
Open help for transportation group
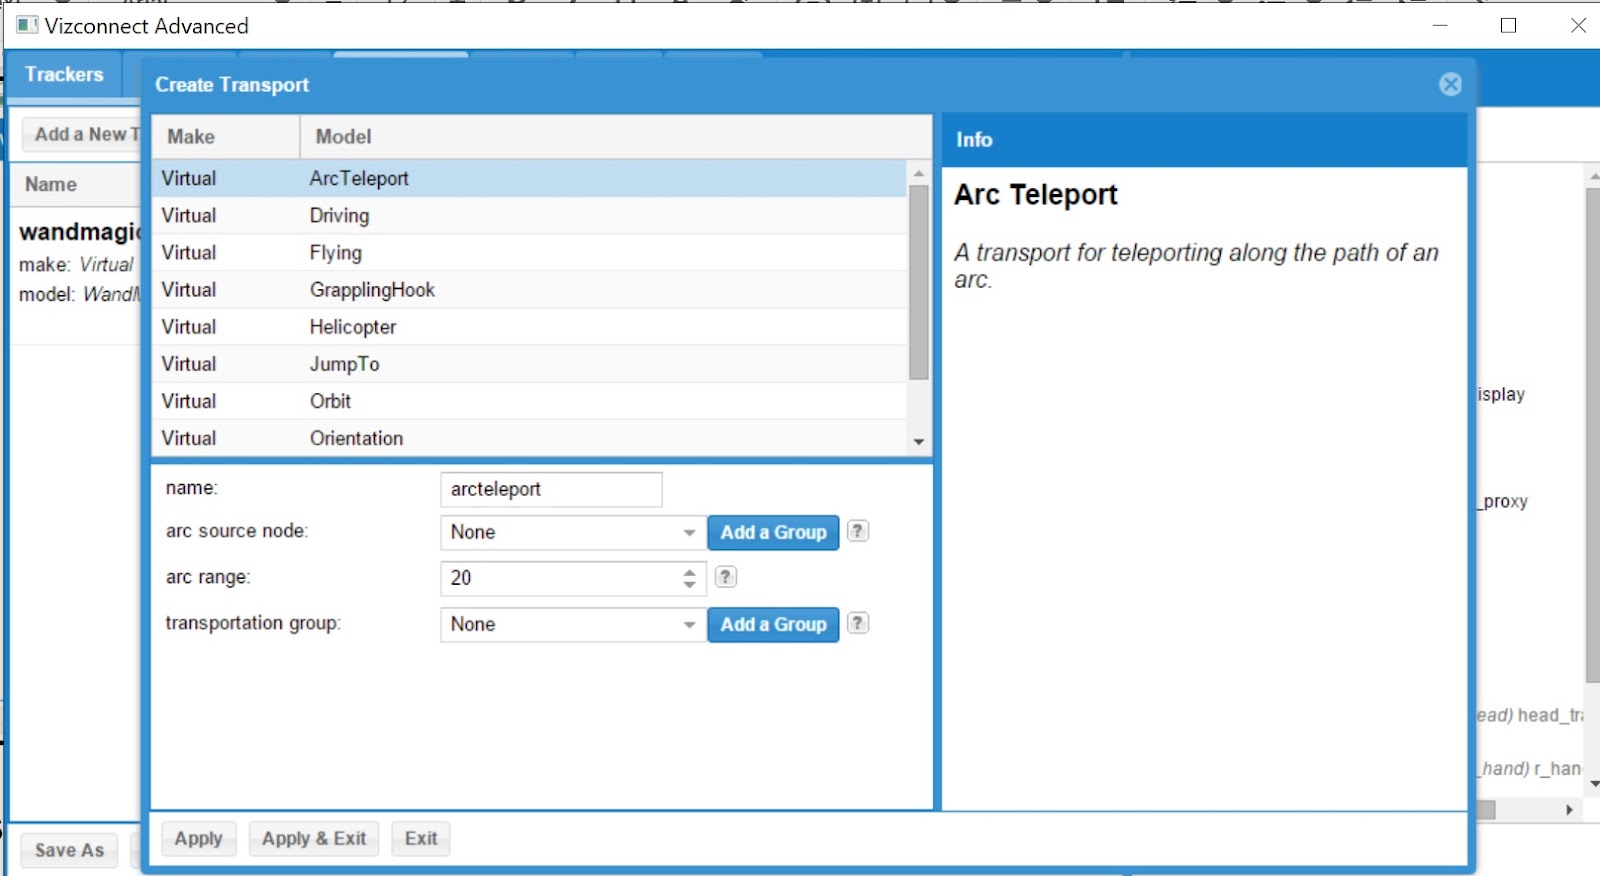coord(858,623)
